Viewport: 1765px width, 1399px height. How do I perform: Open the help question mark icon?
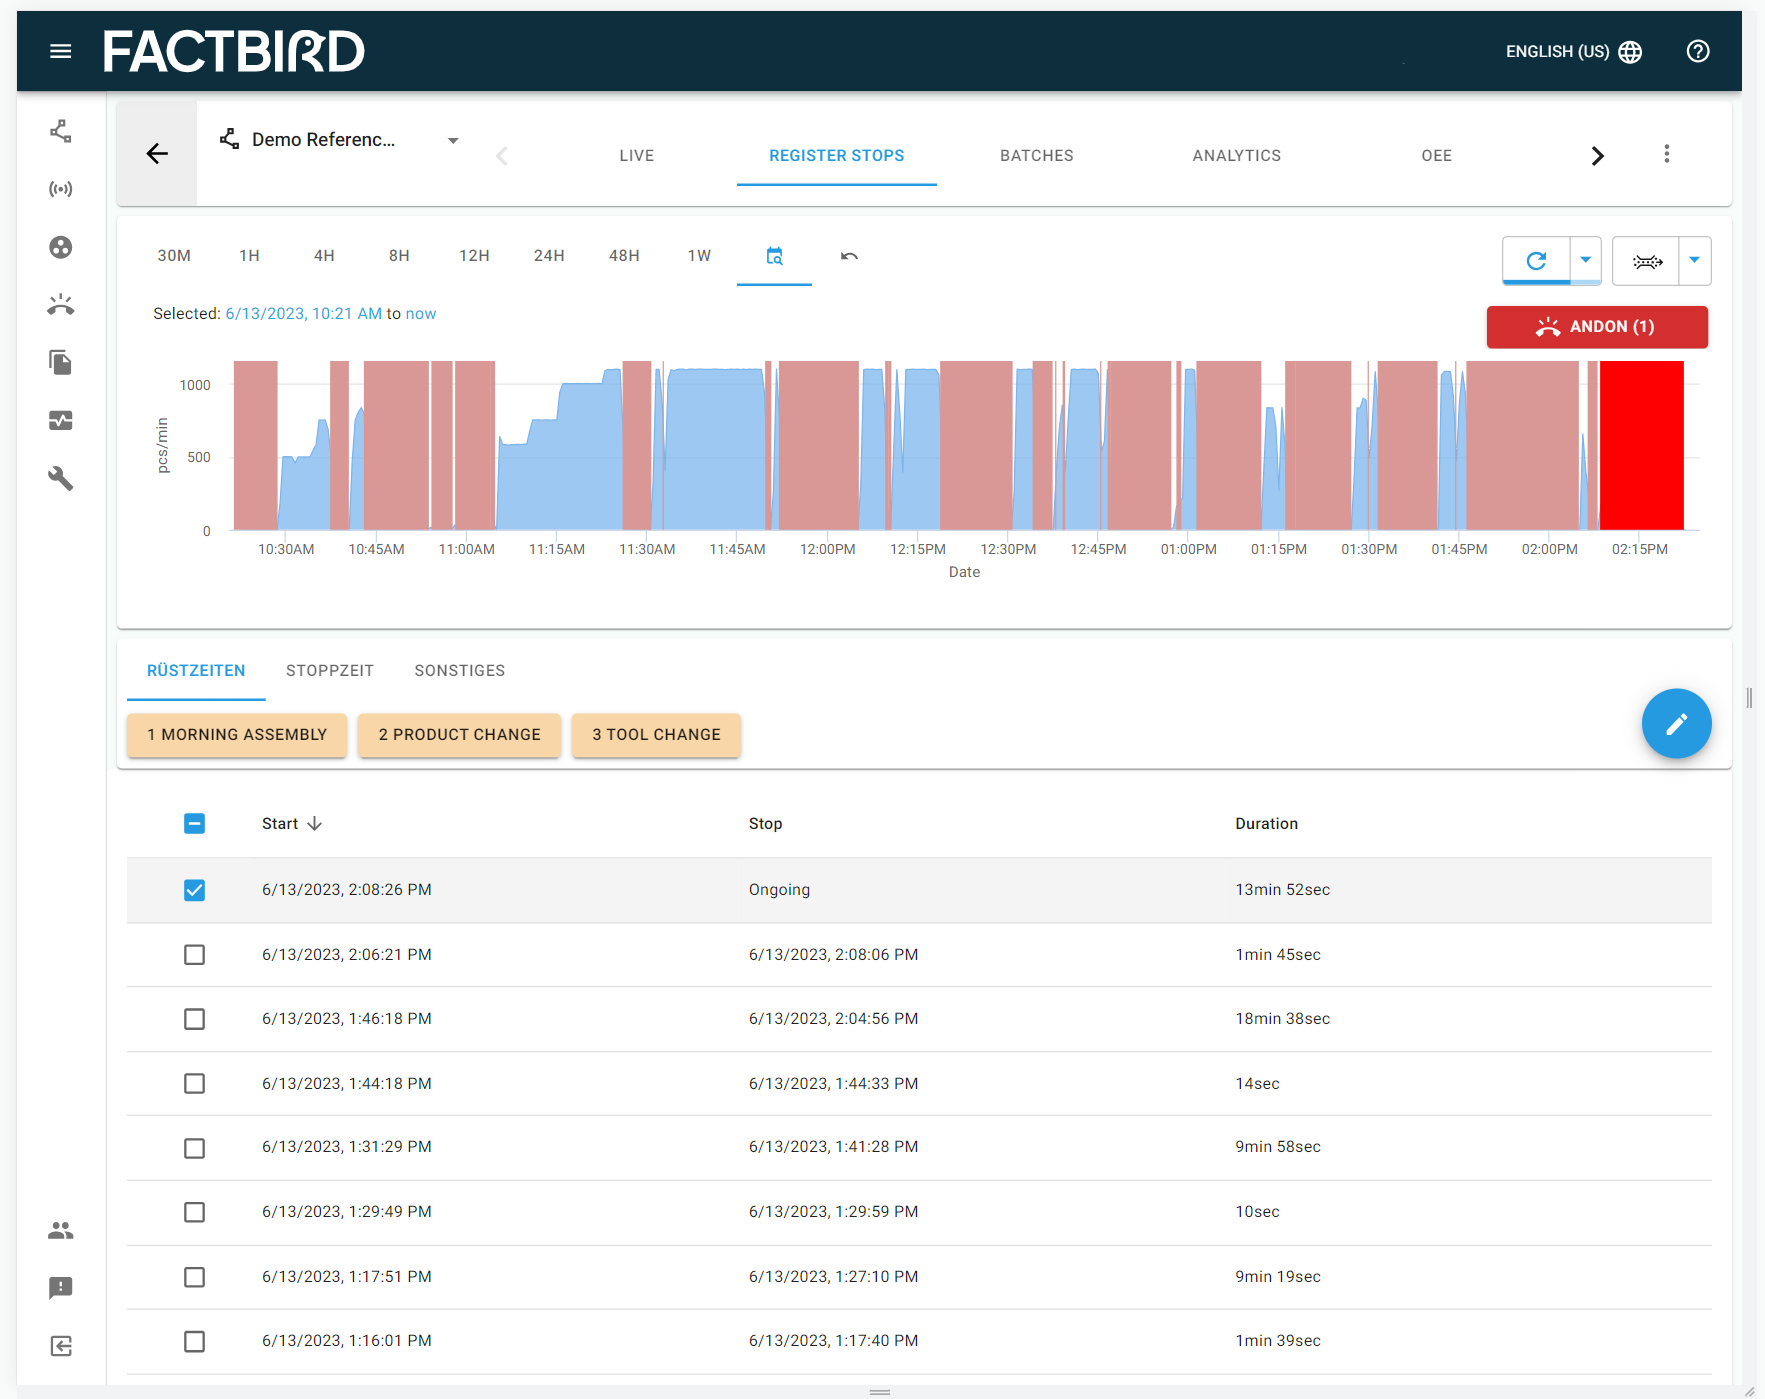pos(1697,51)
